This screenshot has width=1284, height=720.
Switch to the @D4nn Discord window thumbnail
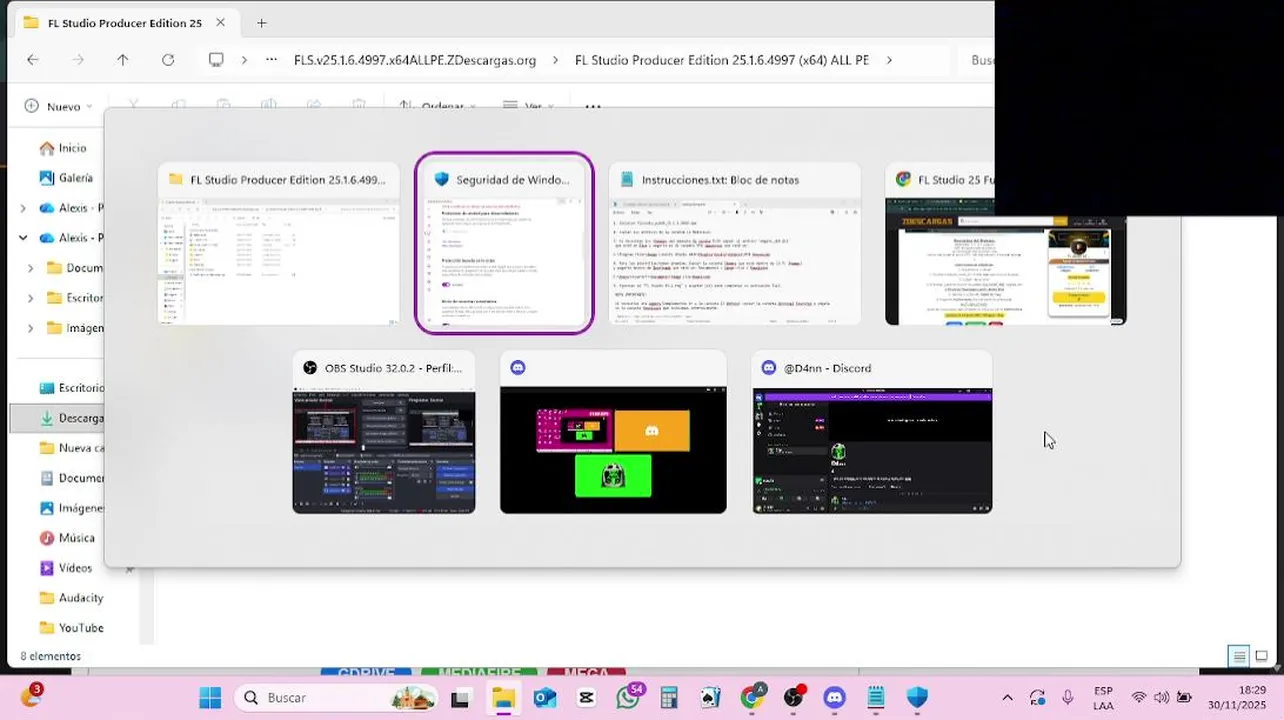872,431
